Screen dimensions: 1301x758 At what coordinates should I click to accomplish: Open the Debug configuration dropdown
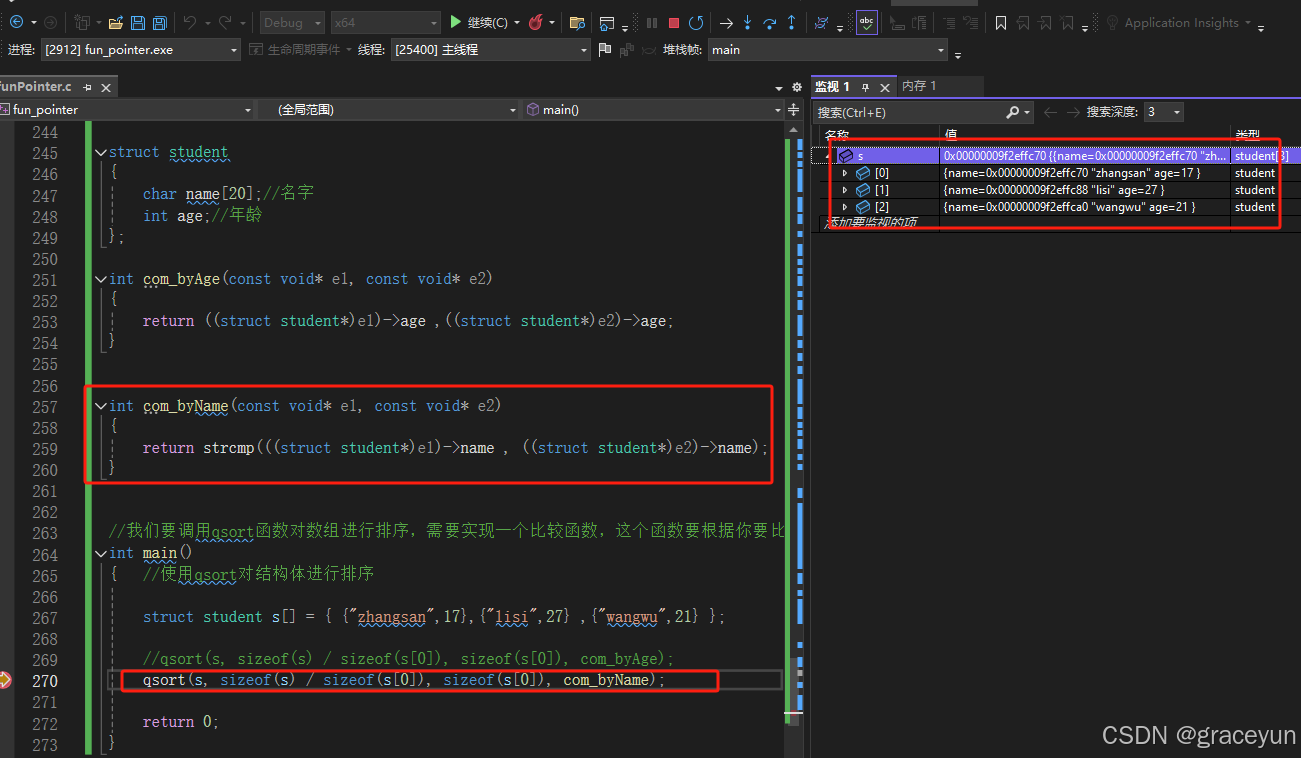click(292, 22)
